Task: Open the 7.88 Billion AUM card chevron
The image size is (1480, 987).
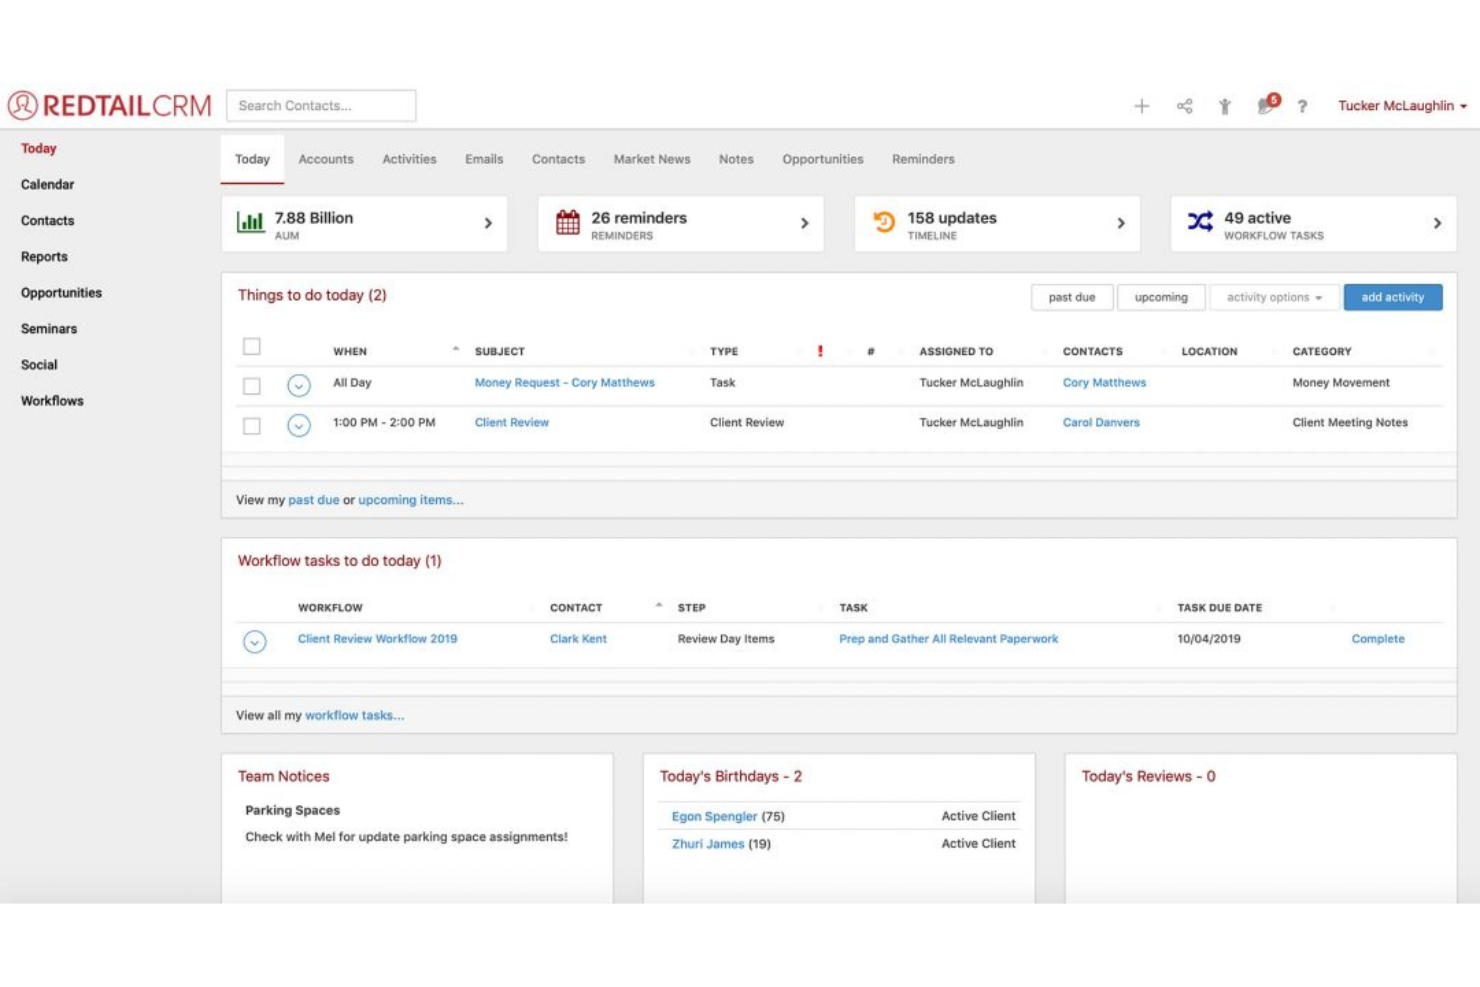Action: coord(488,223)
